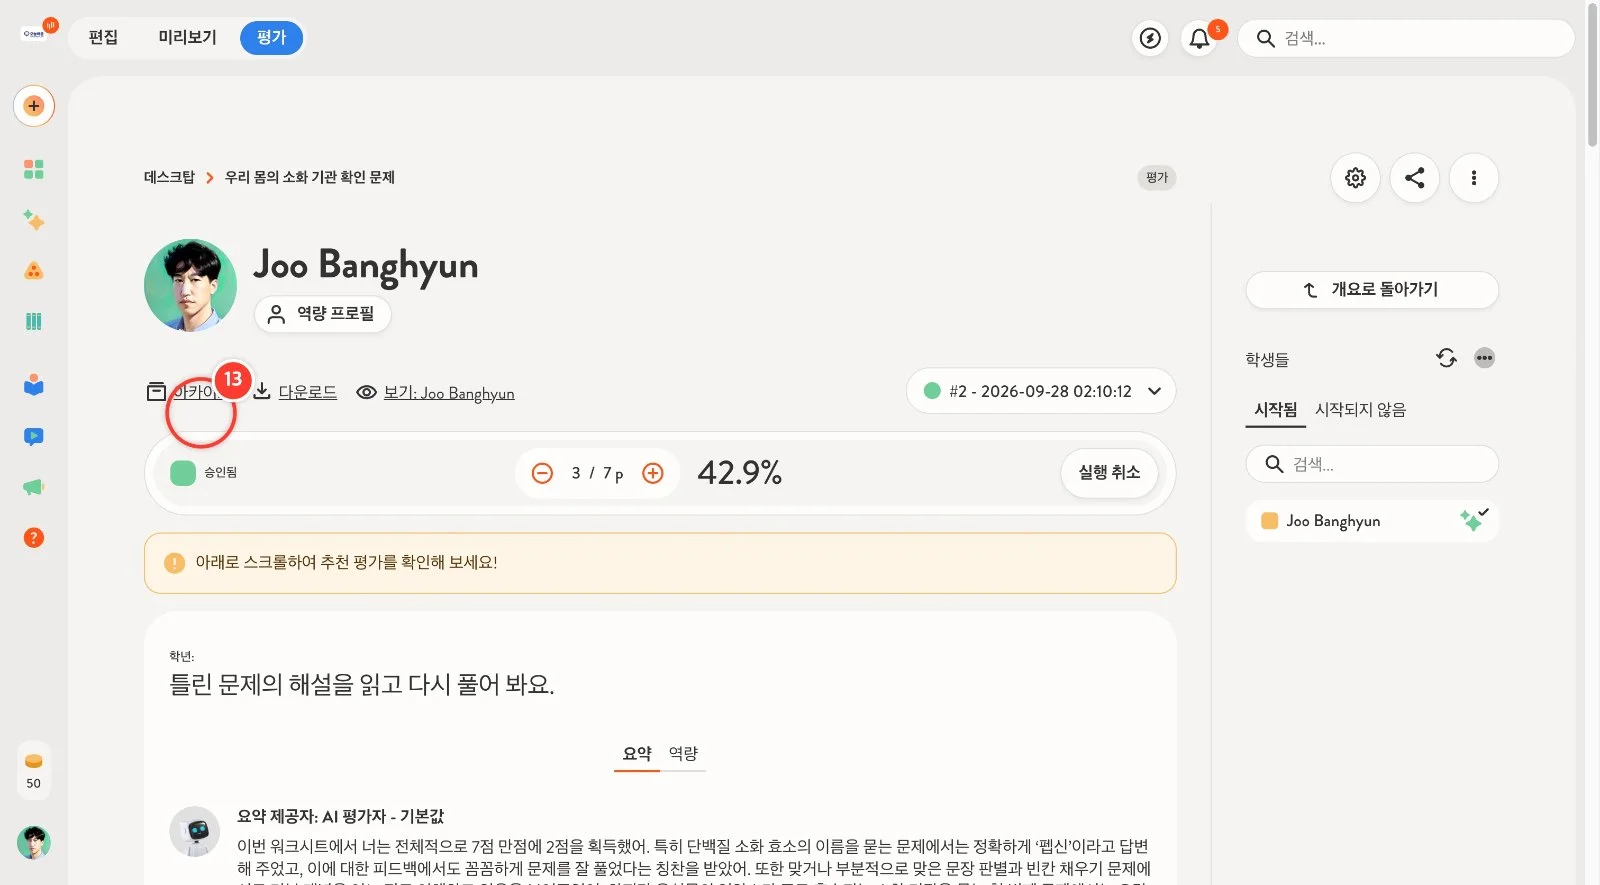The width and height of the screenshot is (1600, 885).
Task: Select the 시작되지 않음 students tab
Action: click(1360, 410)
